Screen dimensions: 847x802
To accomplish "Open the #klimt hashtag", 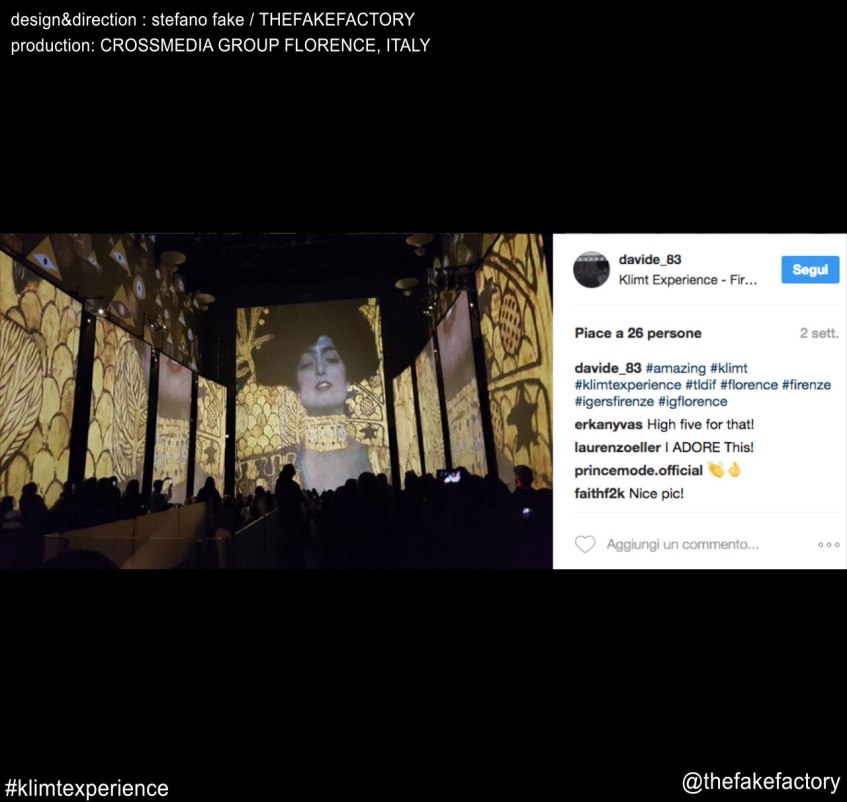I will (x=729, y=368).
